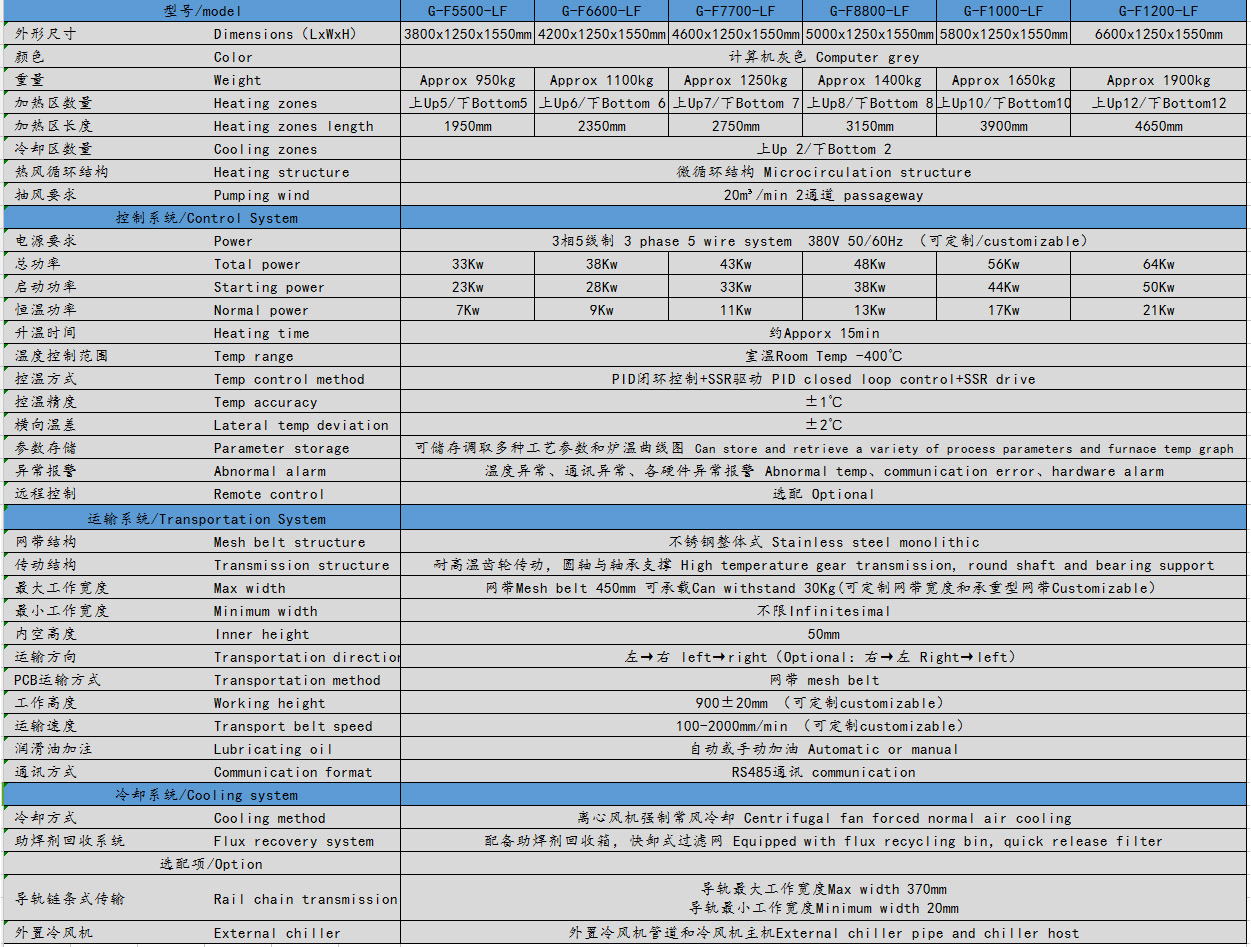The image size is (1251, 947).
Task: Click the Computer grey color cell
Action: pos(824,57)
